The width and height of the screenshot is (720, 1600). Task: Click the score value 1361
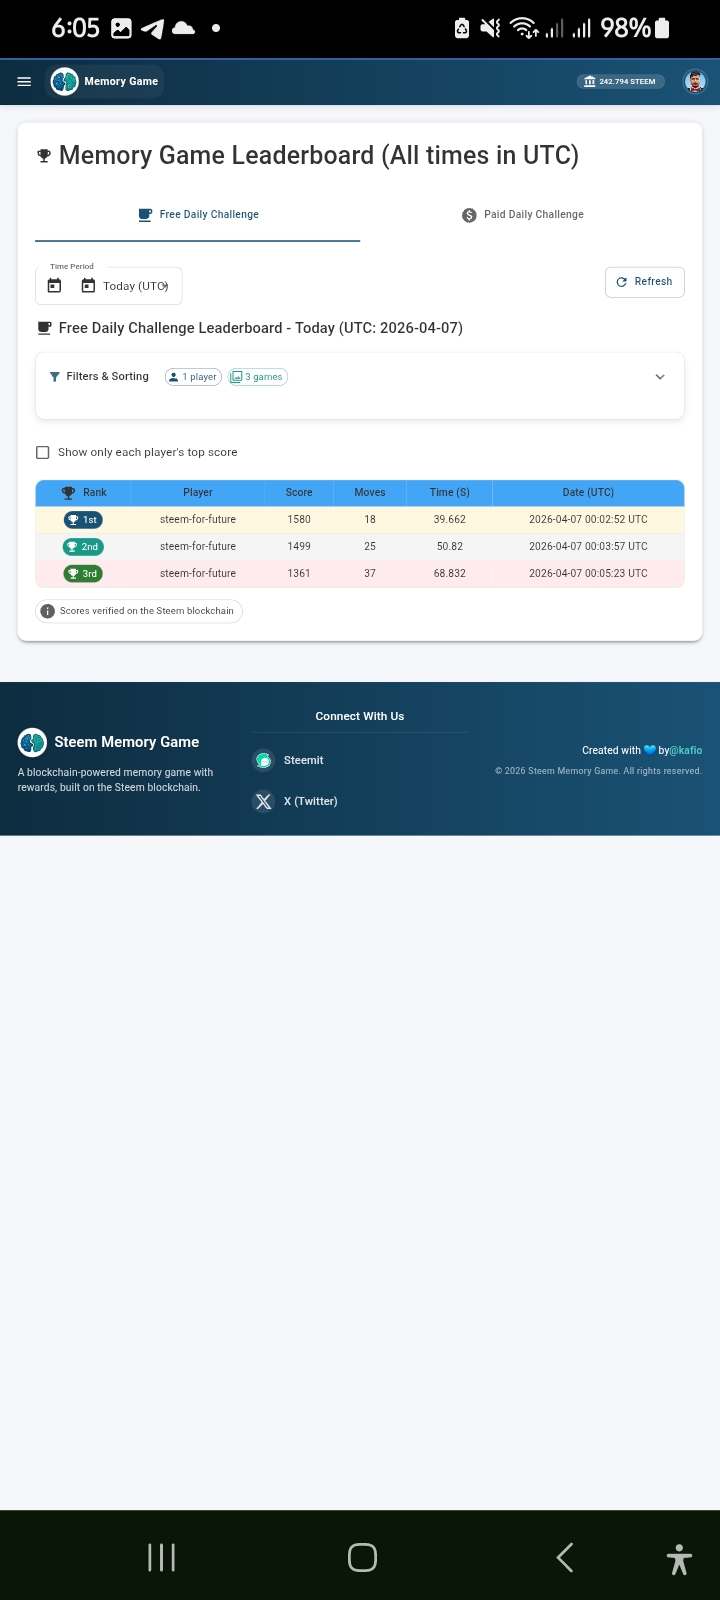click(299, 574)
